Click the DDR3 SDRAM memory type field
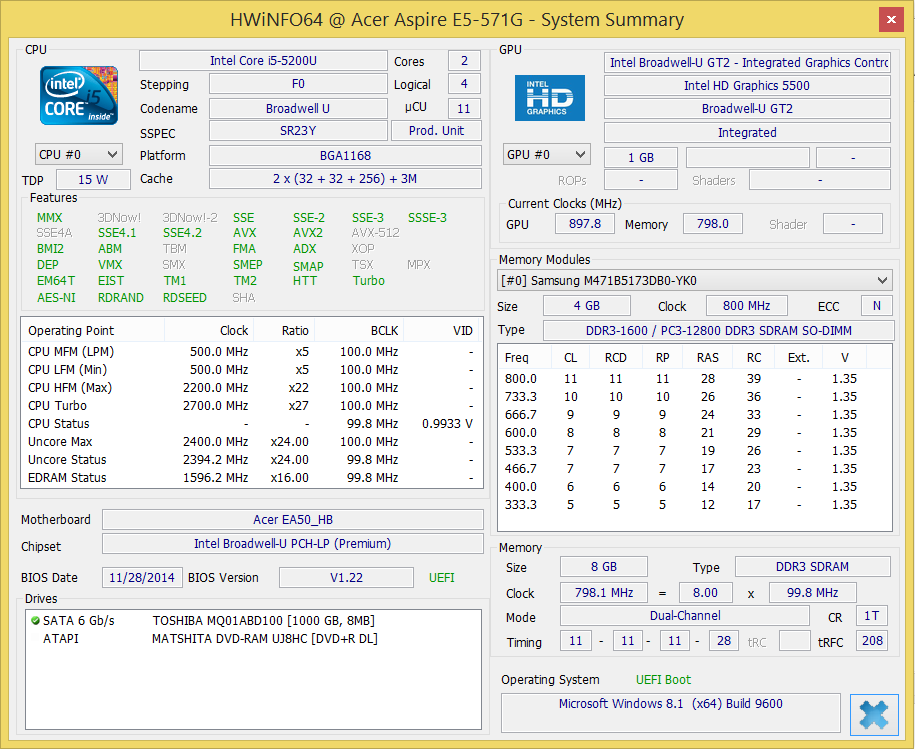The height and width of the screenshot is (749, 915). click(812, 567)
